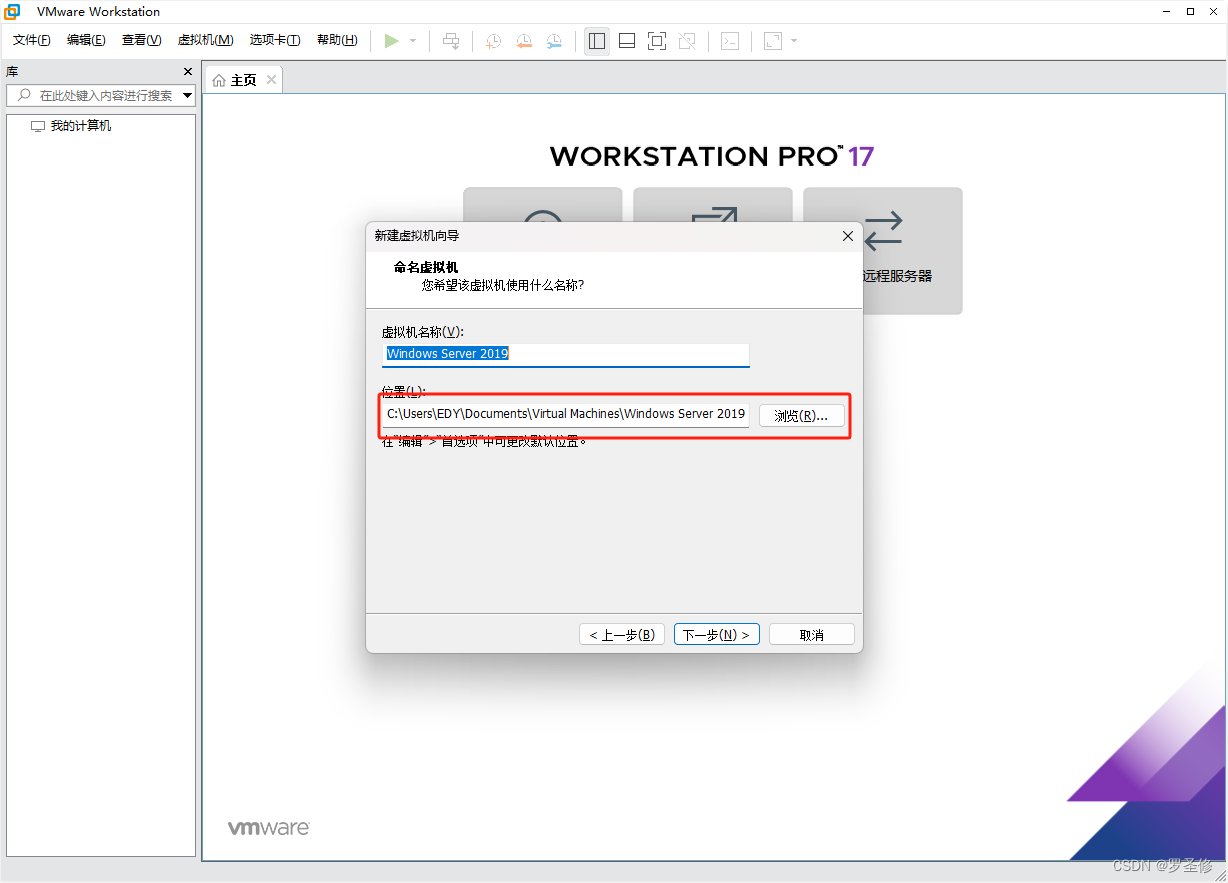Image resolution: width=1228 pixels, height=883 pixels.
Task: Click the full screen mode icon
Action: (657, 41)
